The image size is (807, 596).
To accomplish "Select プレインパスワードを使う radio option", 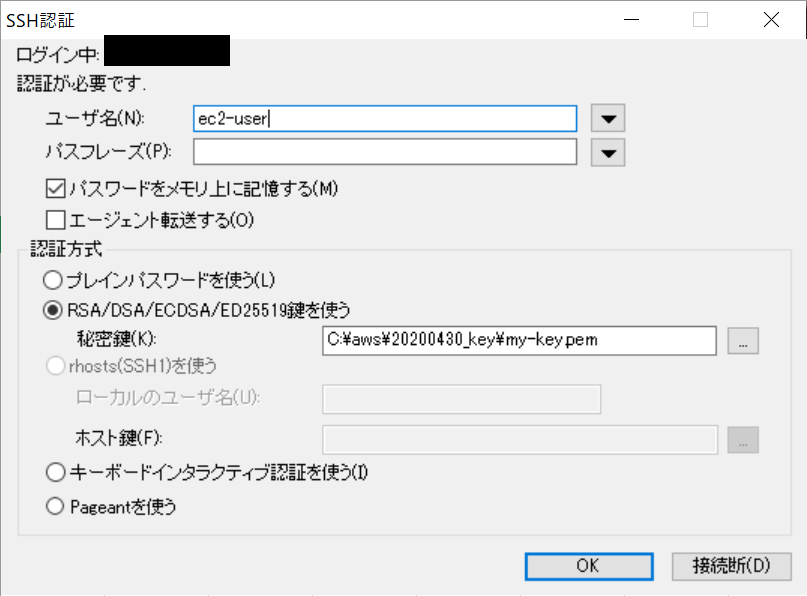I will coord(53,281).
